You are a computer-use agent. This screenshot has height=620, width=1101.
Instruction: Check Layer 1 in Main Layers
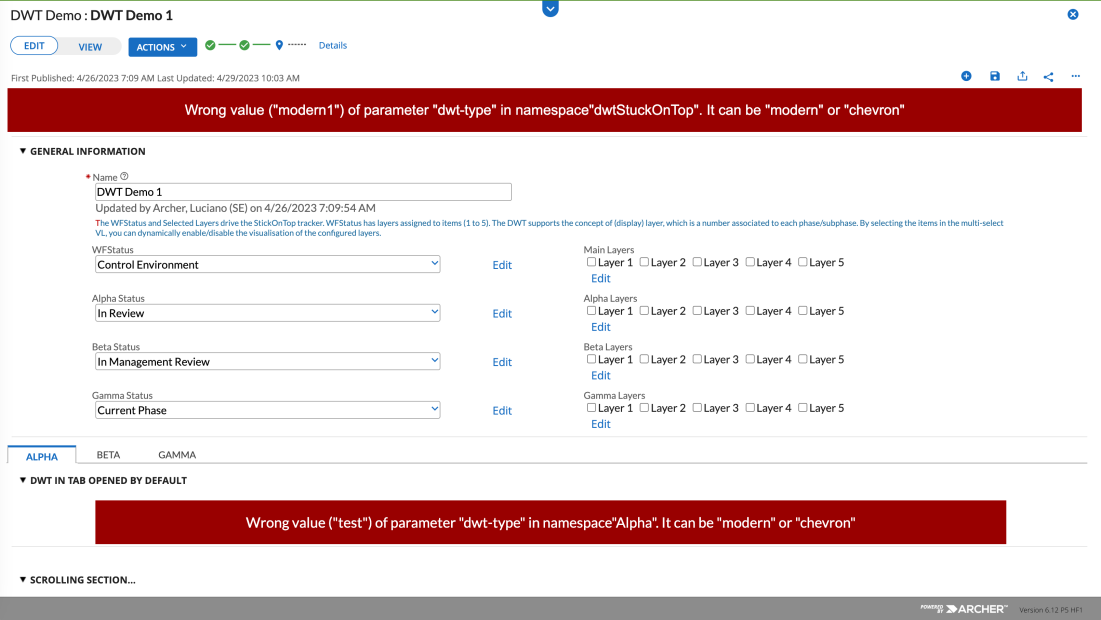click(x=591, y=262)
